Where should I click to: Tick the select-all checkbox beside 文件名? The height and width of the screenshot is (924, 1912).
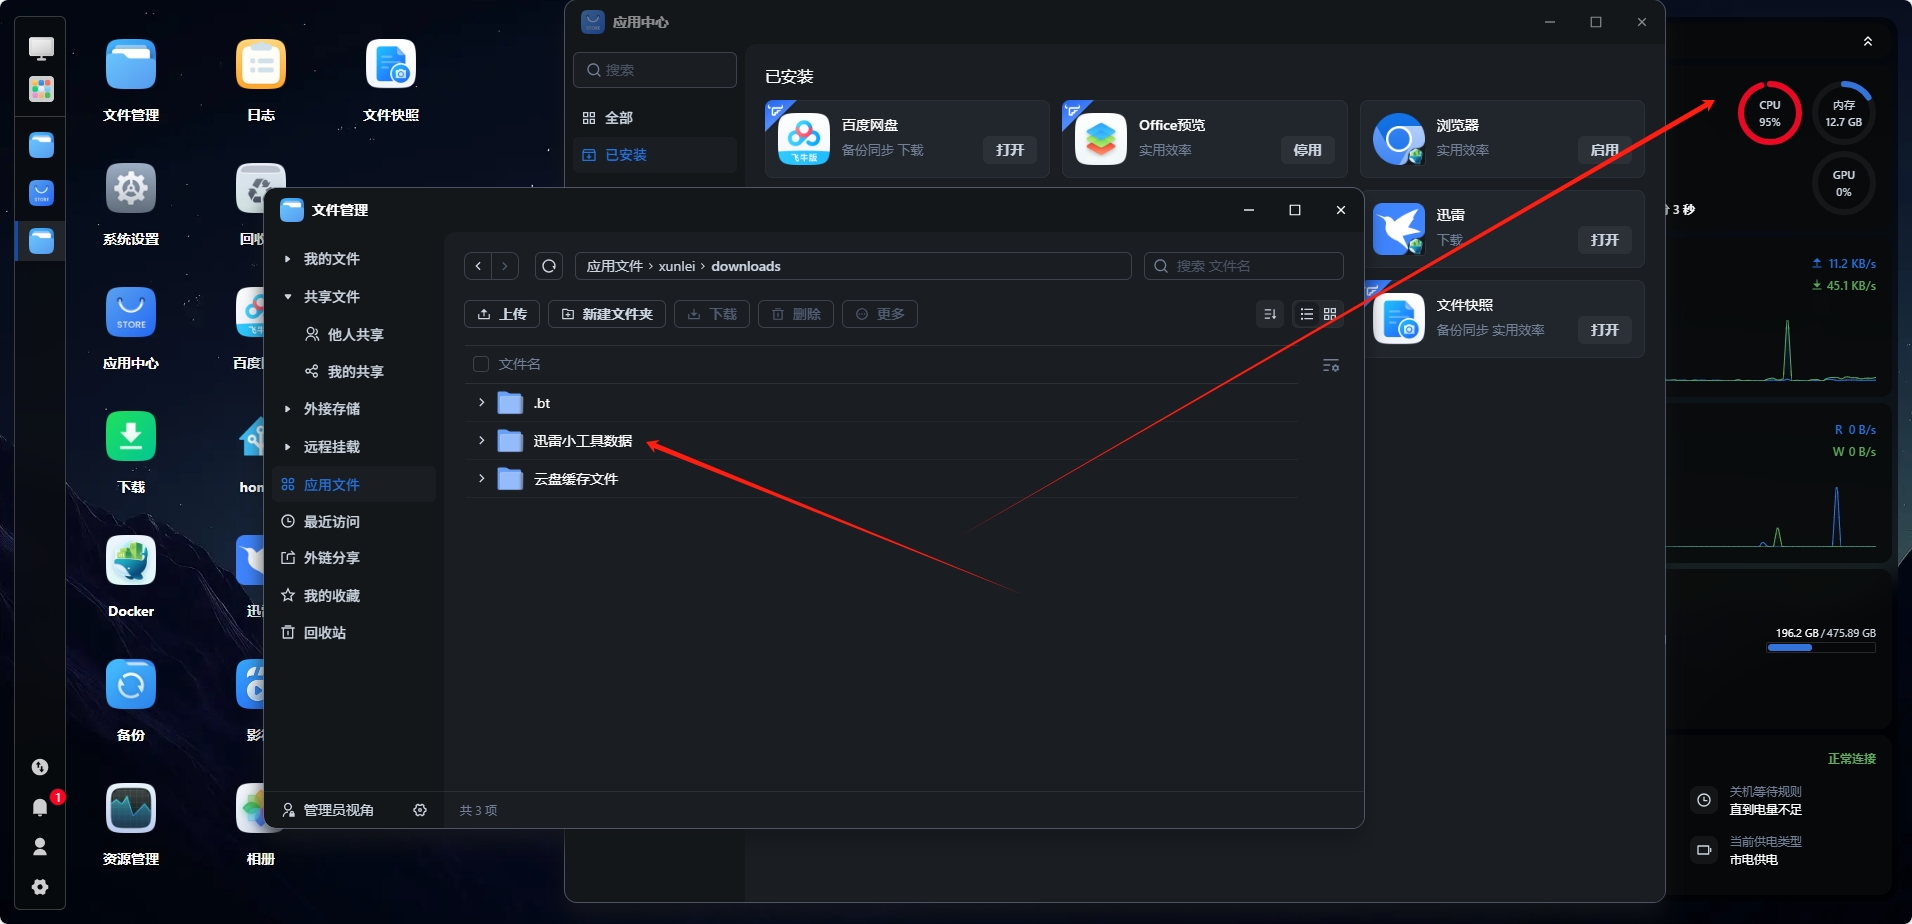[481, 364]
